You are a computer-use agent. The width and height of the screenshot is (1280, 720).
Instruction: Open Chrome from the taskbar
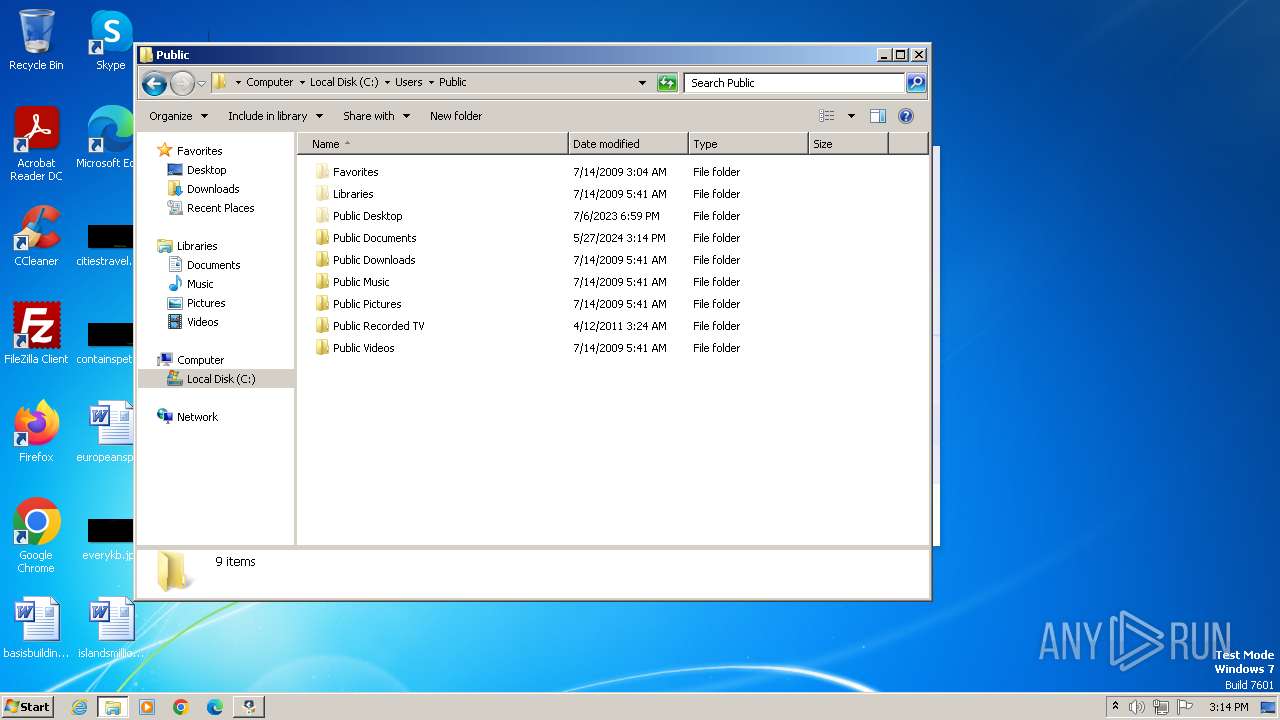coord(181,707)
